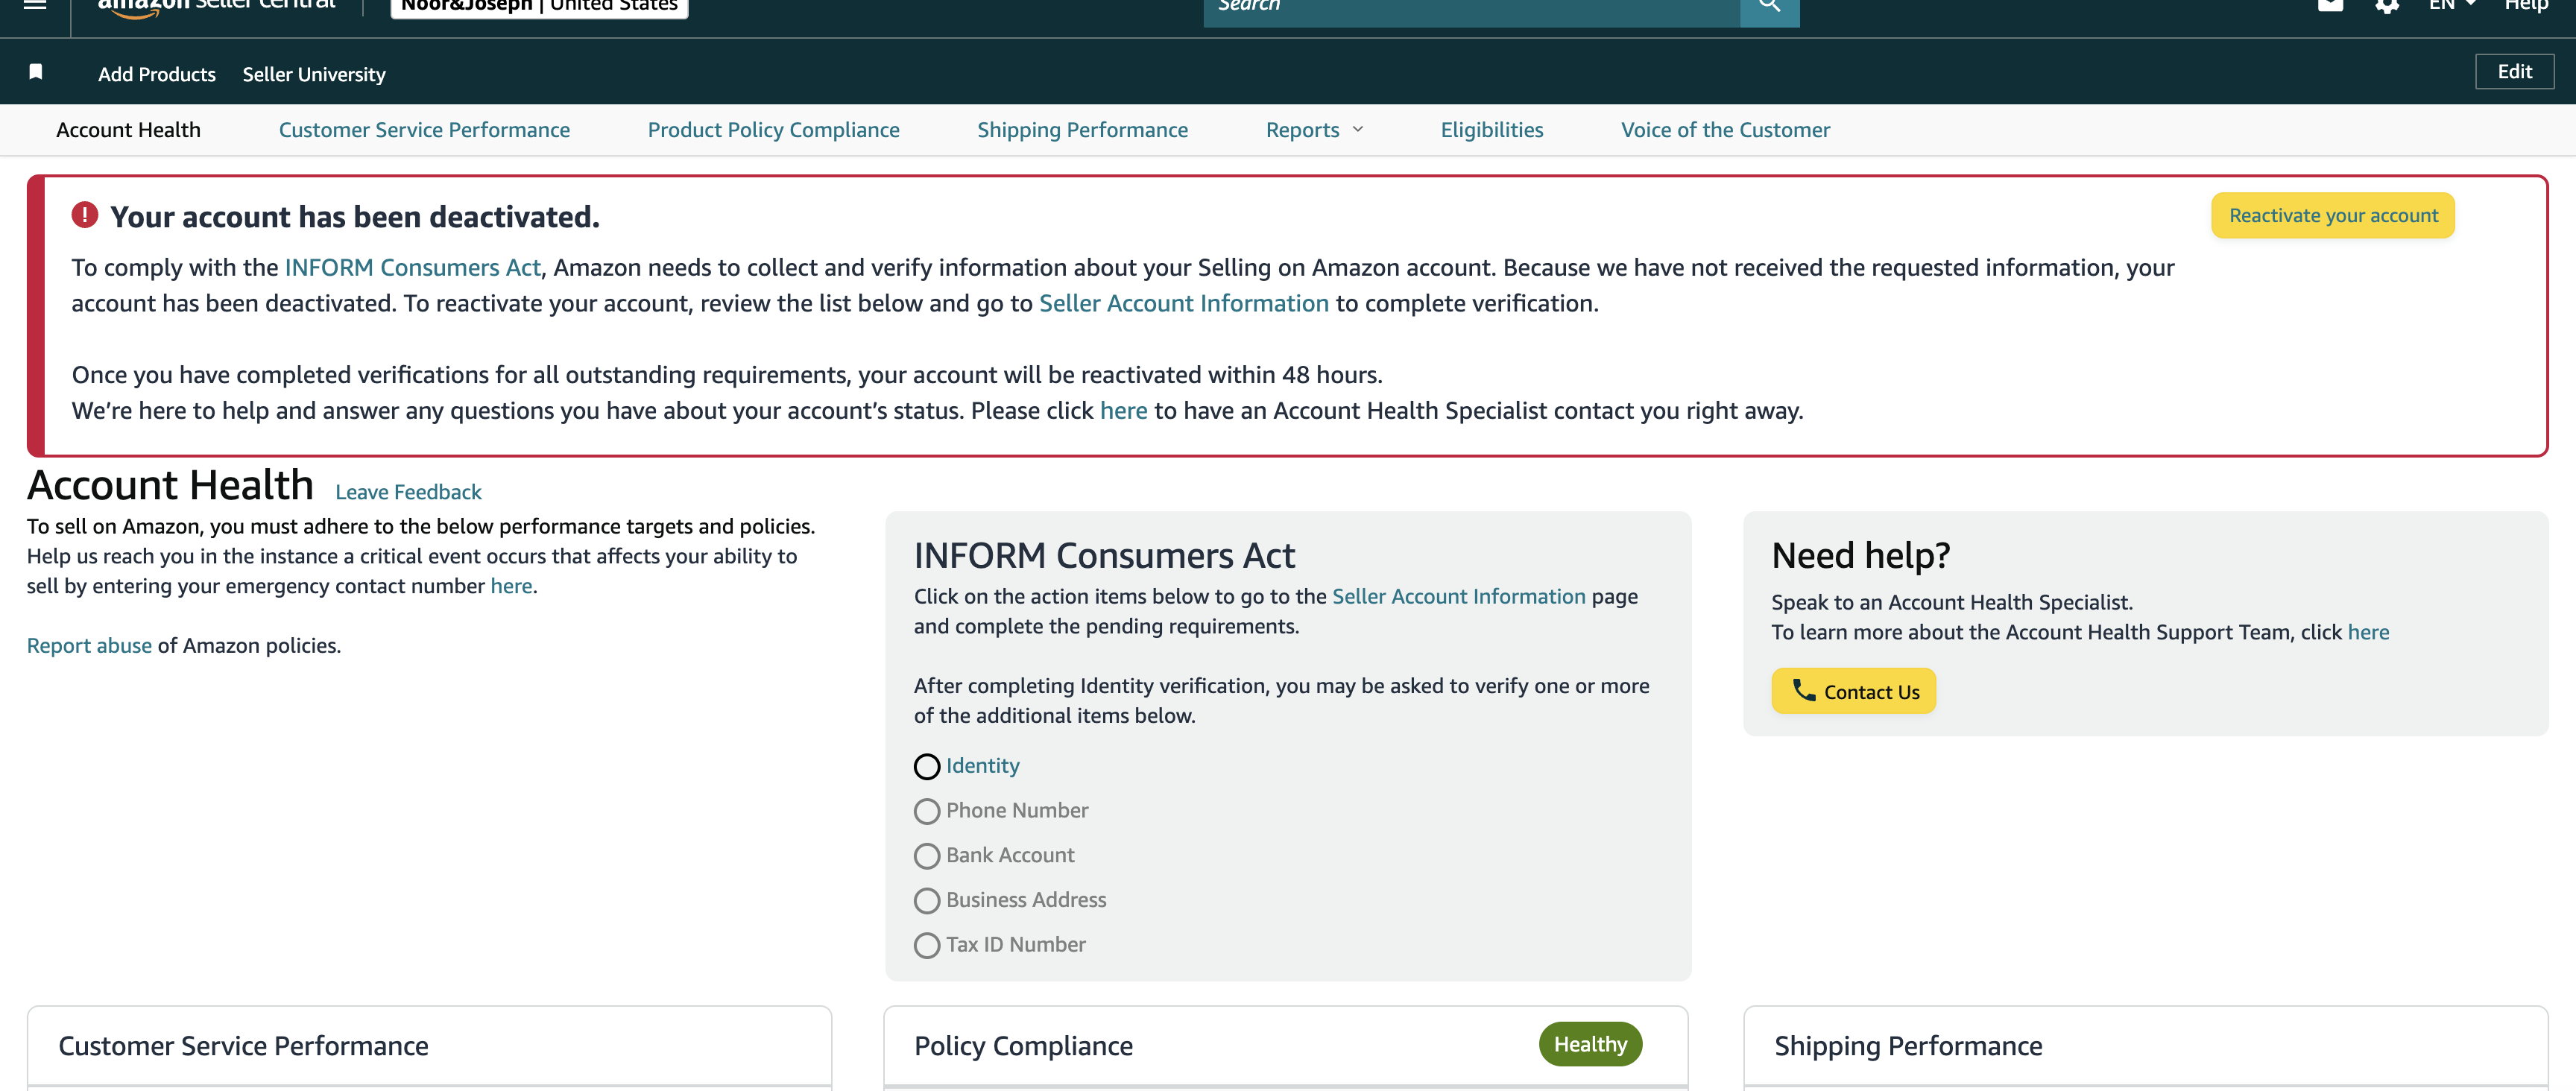Screen dimensions: 2576x1091
Task: Open Product Policy Compliance tab
Action: click(x=773, y=130)
